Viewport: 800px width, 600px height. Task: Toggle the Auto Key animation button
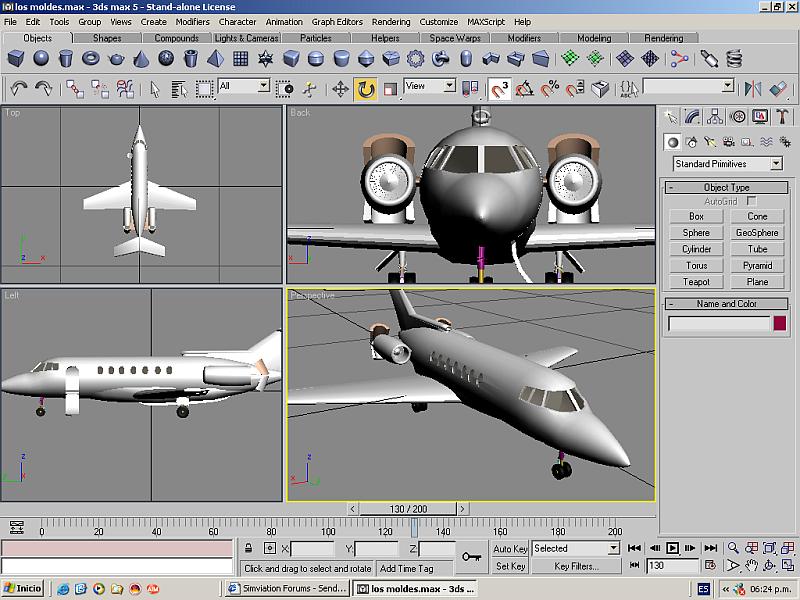pos(510,549)
